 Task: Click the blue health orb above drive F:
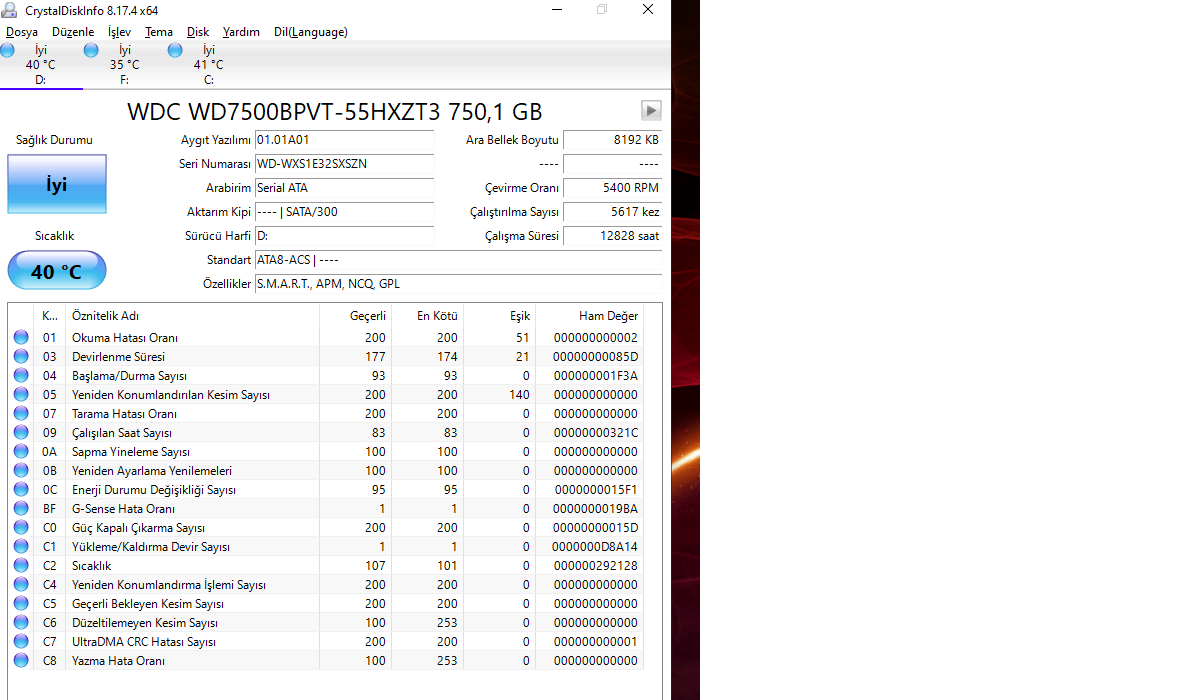click(x=91, y=50)
